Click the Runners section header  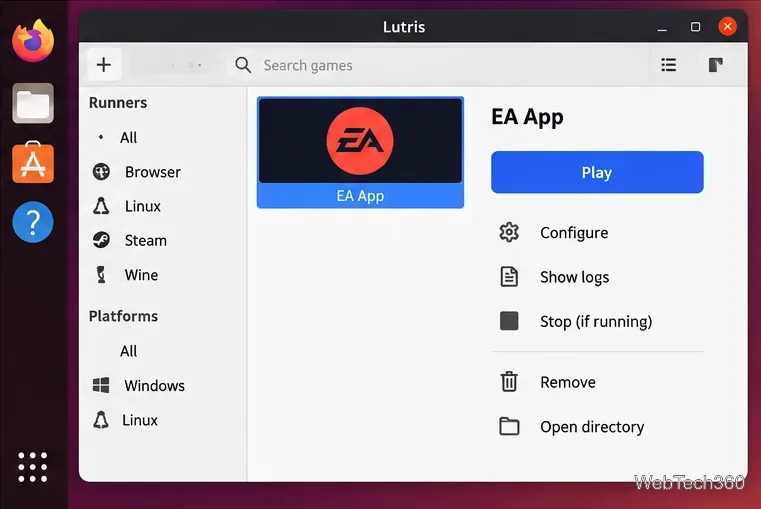pos(118,103)
